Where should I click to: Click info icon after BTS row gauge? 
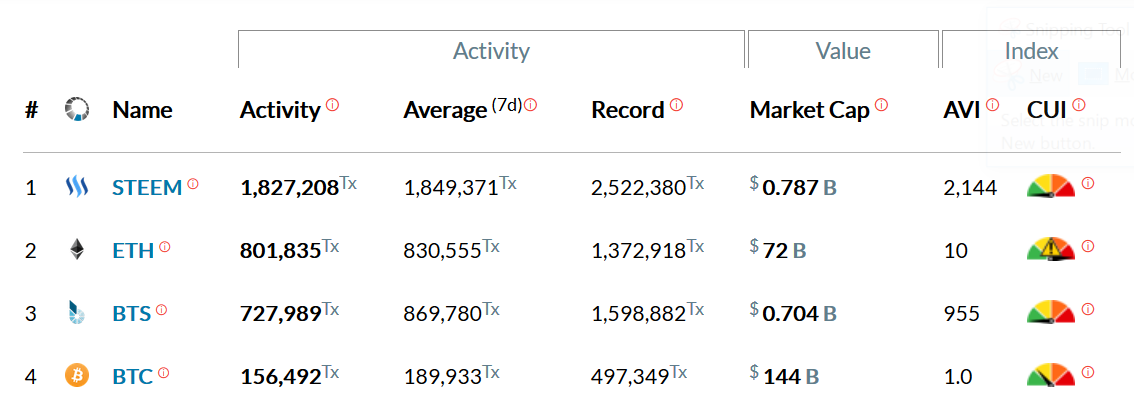coord(1088,310)
